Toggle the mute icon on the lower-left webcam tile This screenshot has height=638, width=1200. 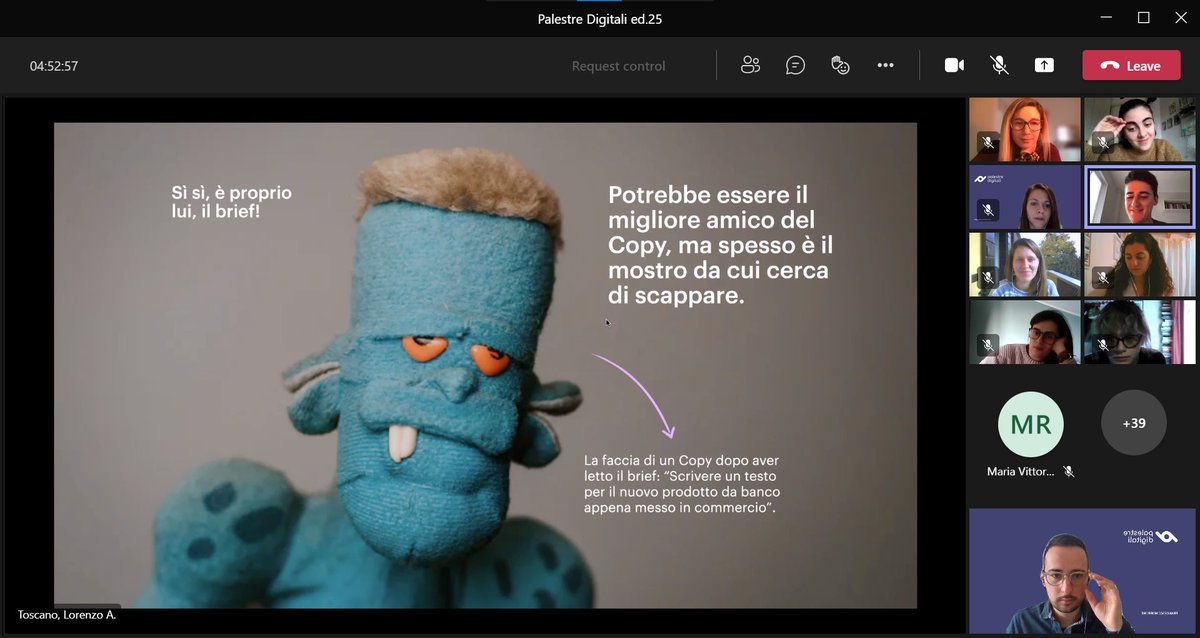986,345
